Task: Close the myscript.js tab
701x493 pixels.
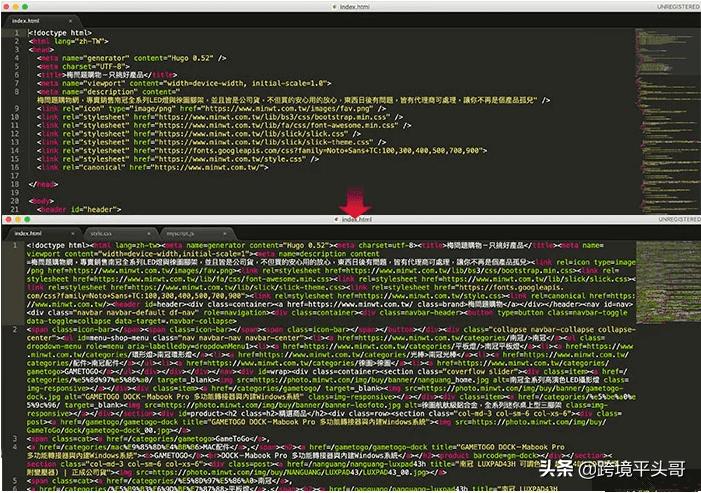Action: pos(225,233)
